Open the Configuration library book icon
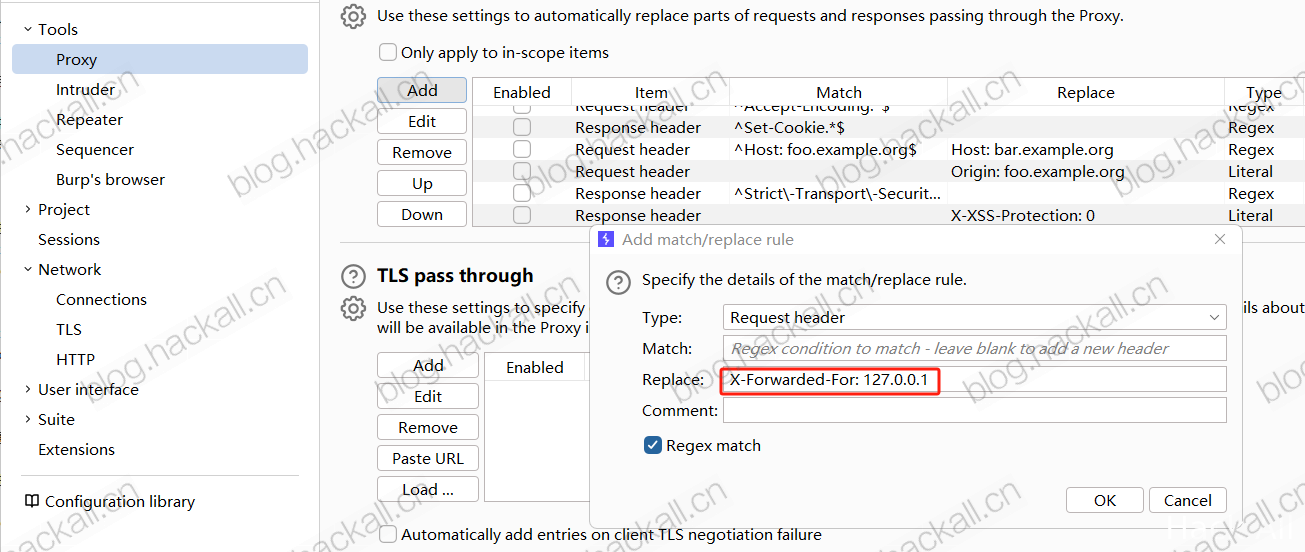1305x552 pixels. [32, 501]
